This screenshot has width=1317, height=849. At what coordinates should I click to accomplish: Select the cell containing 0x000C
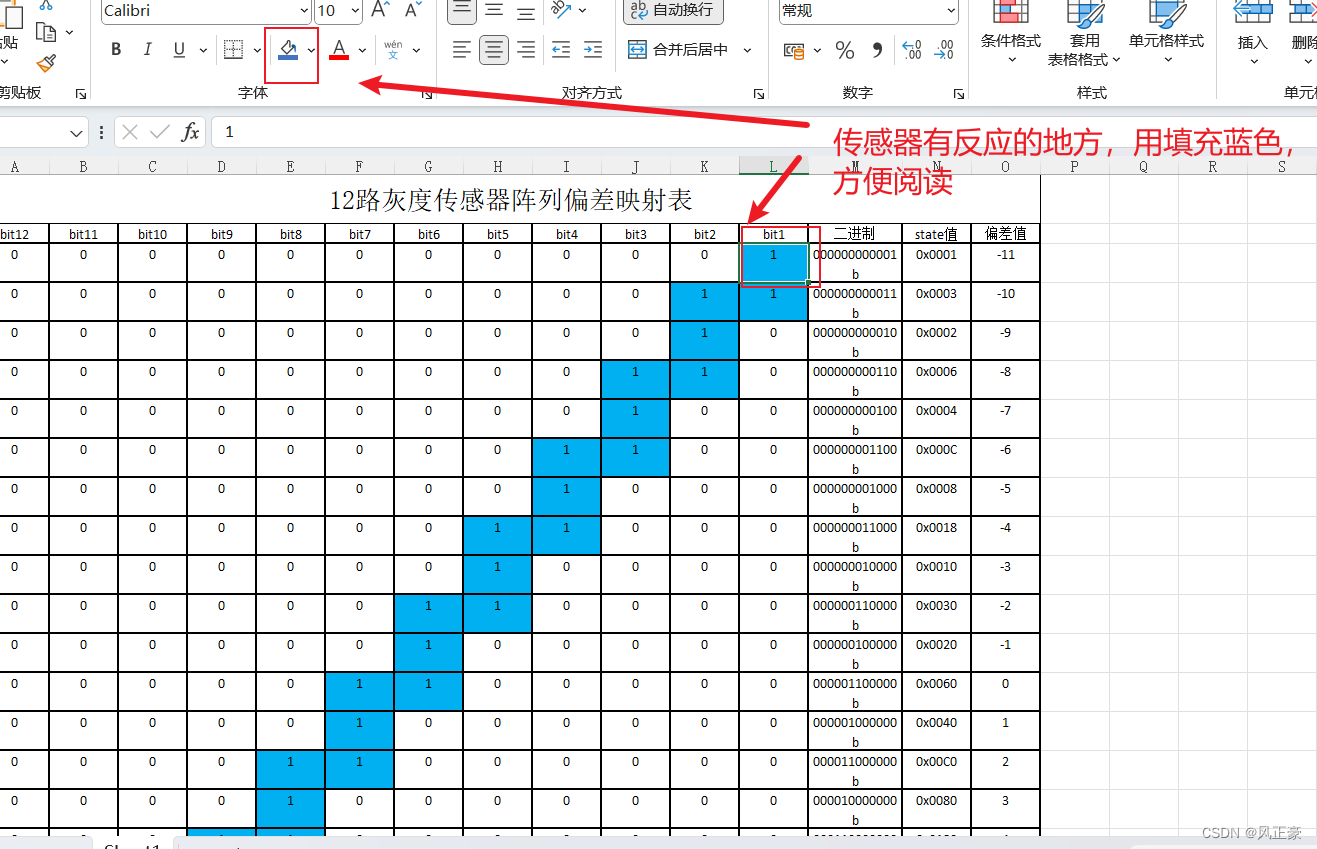point(936,457)
